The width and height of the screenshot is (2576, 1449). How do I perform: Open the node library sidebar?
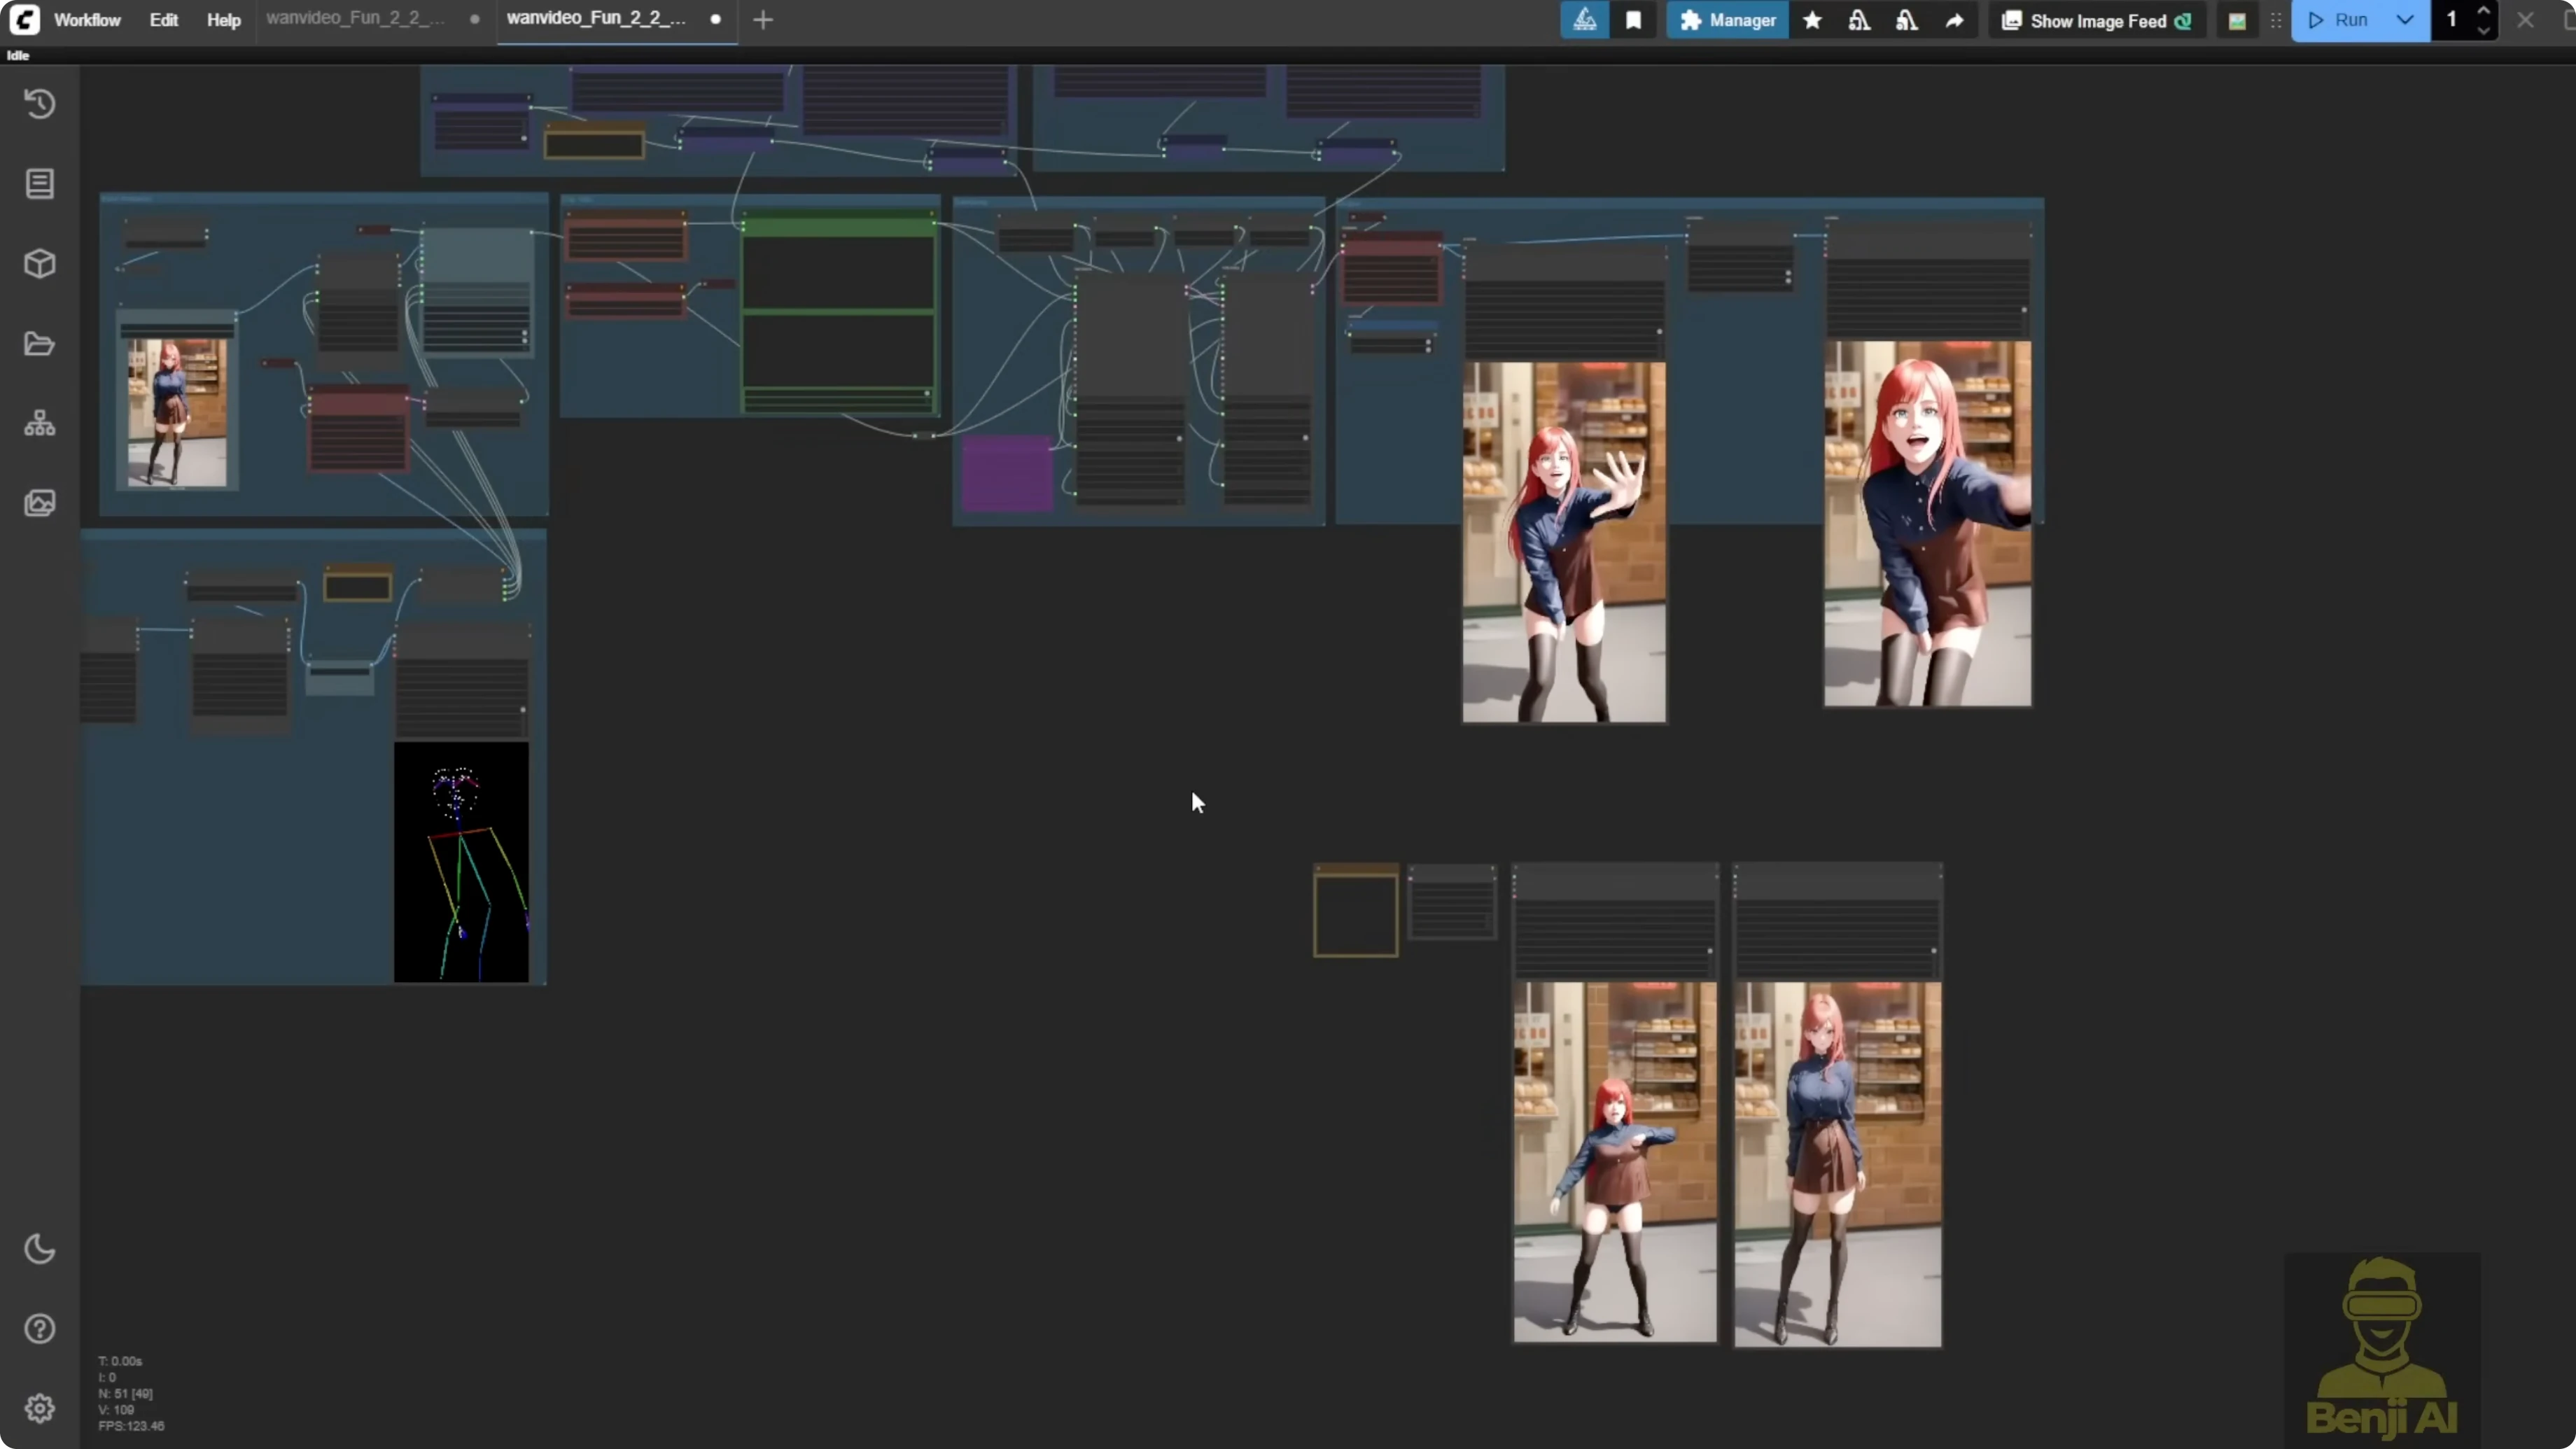[40, 184]
